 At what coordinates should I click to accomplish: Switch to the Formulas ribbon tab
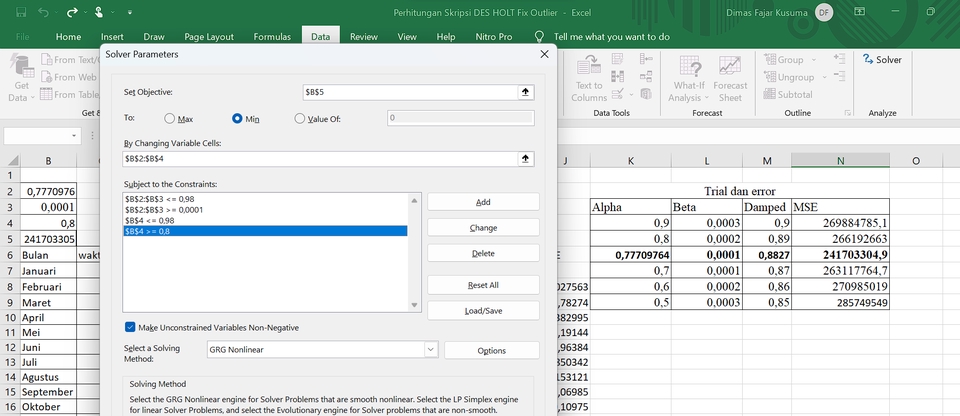(272, 36)
